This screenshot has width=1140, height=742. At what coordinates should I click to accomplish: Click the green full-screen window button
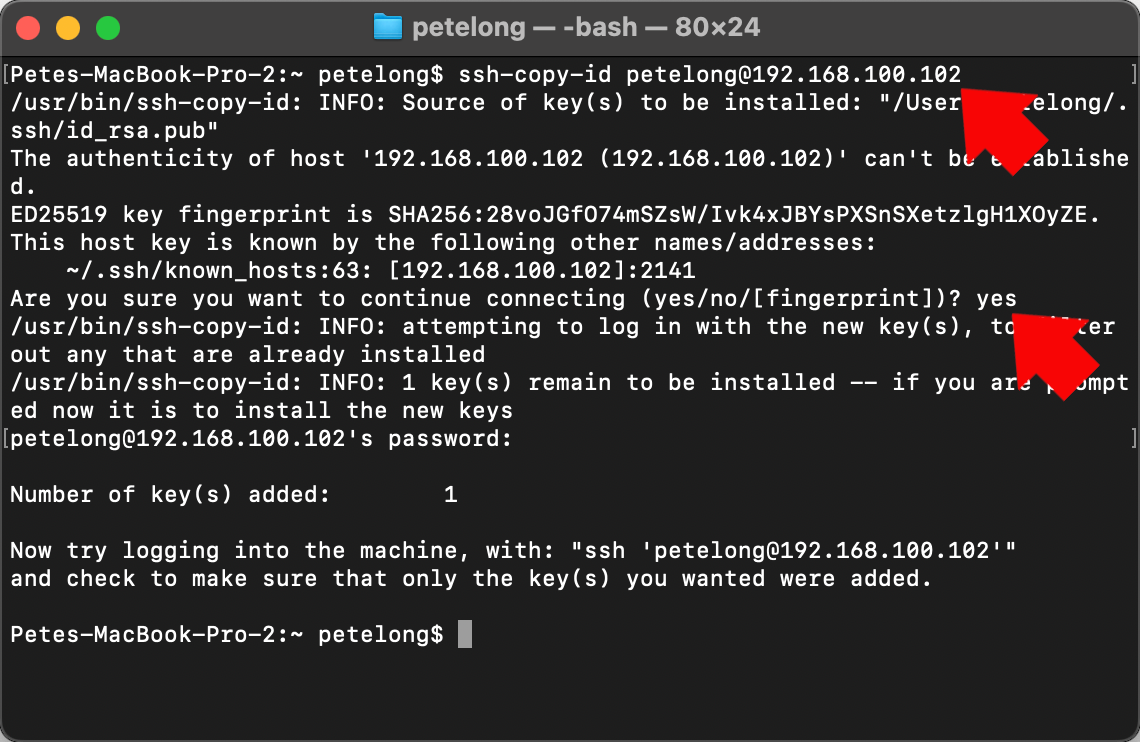click(x=108, y=28)
